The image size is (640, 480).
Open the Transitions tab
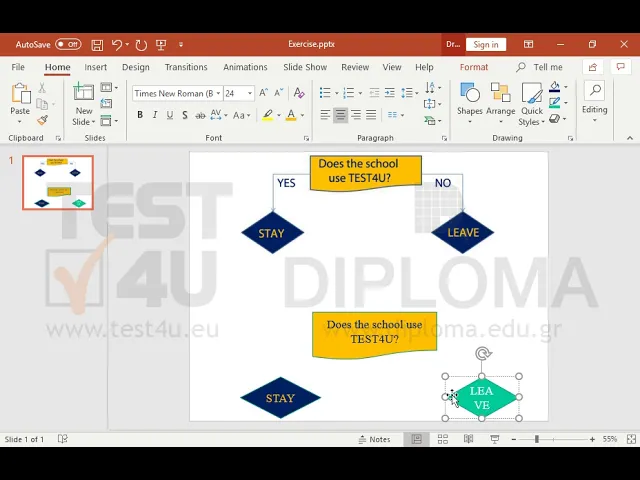click(x=186, y=67)
